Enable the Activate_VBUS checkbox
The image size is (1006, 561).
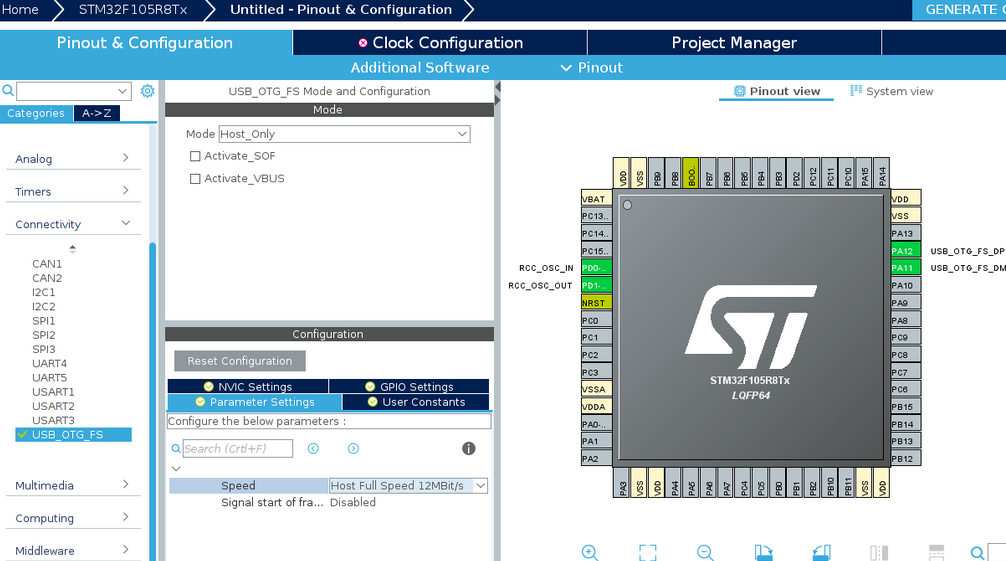pos(195,178)
